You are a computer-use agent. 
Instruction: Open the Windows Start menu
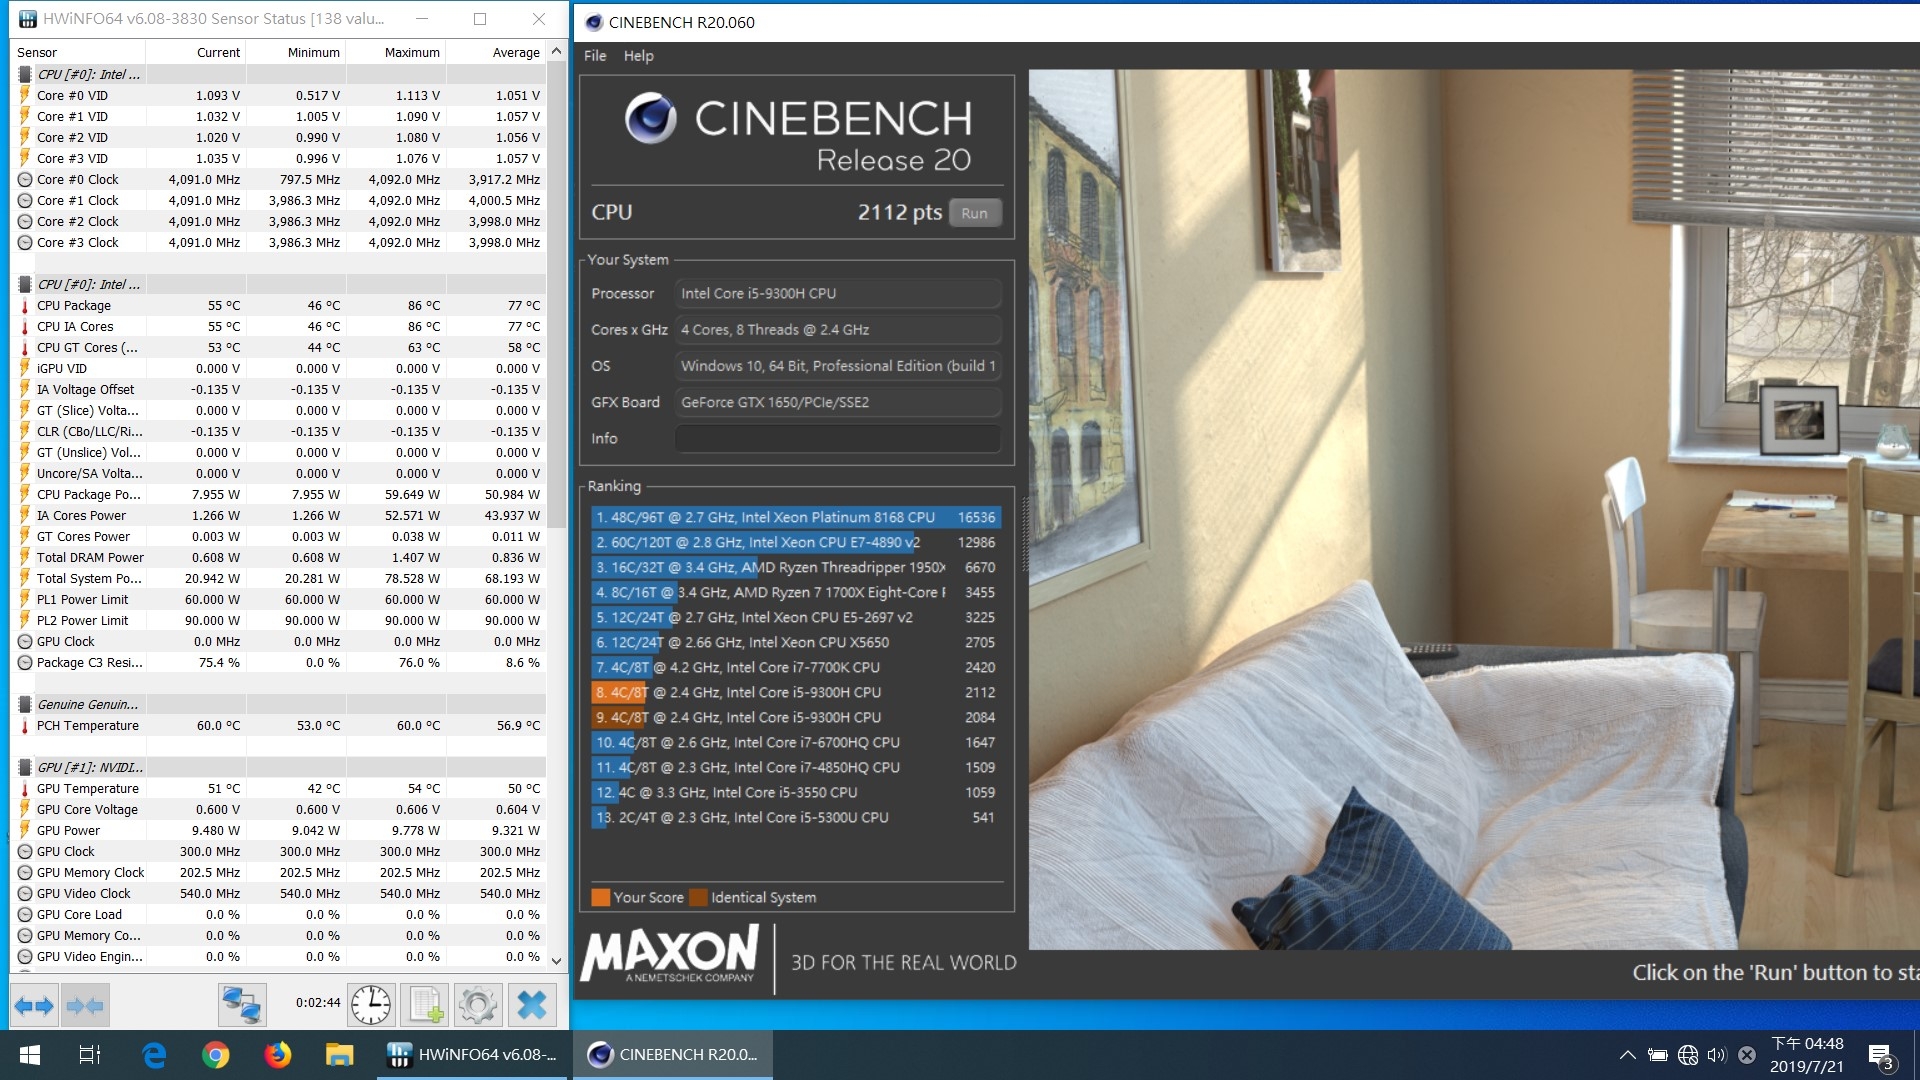coord(30,1055)
